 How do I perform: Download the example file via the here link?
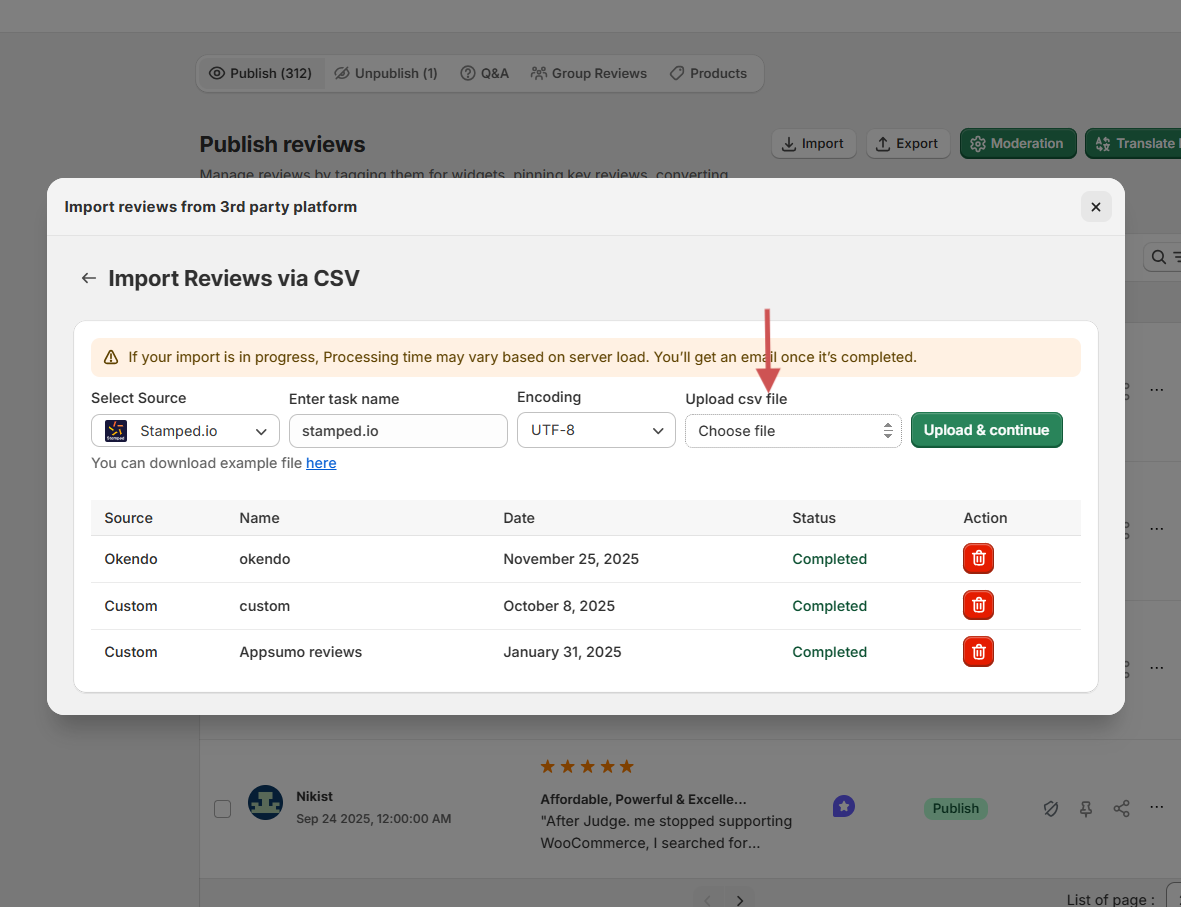point(321,463)
